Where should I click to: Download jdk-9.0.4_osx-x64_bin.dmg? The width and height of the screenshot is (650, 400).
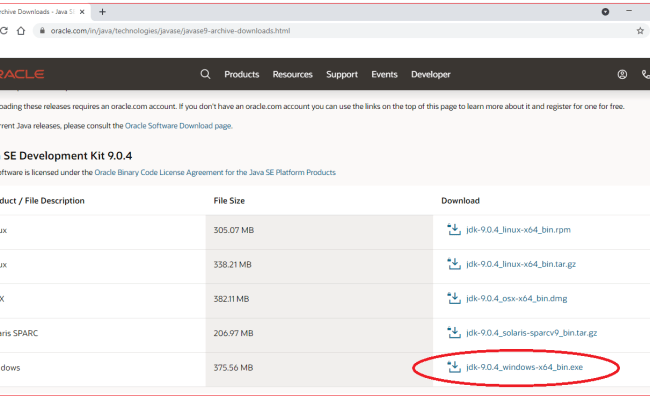pos(517,298)
